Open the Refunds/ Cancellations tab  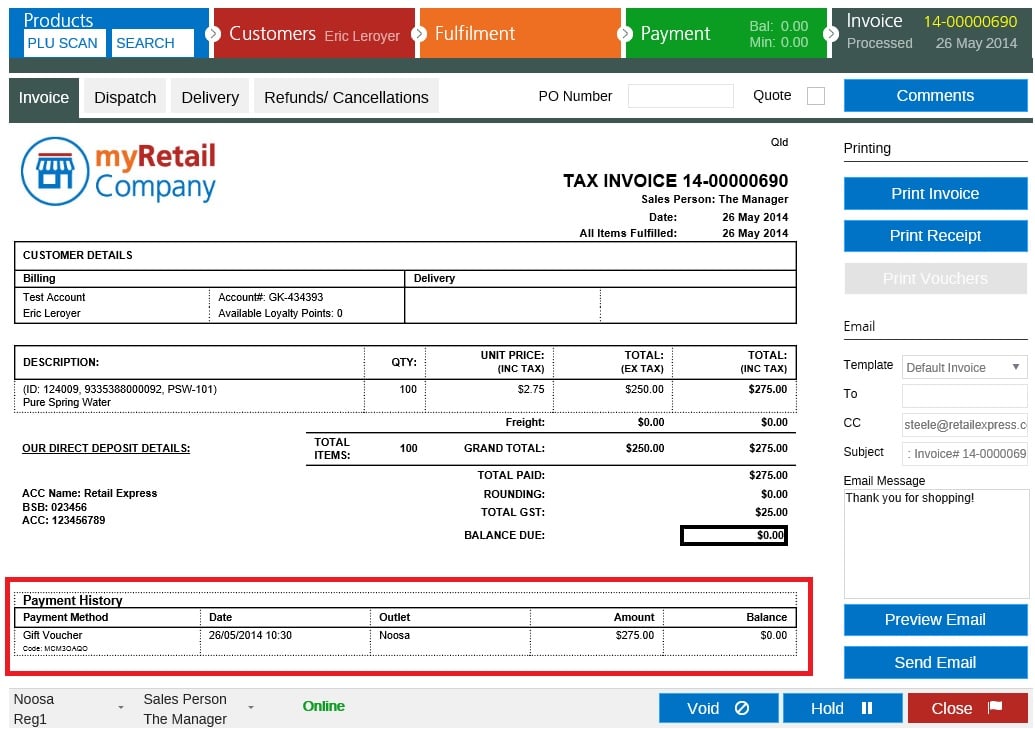coord(346,97)
